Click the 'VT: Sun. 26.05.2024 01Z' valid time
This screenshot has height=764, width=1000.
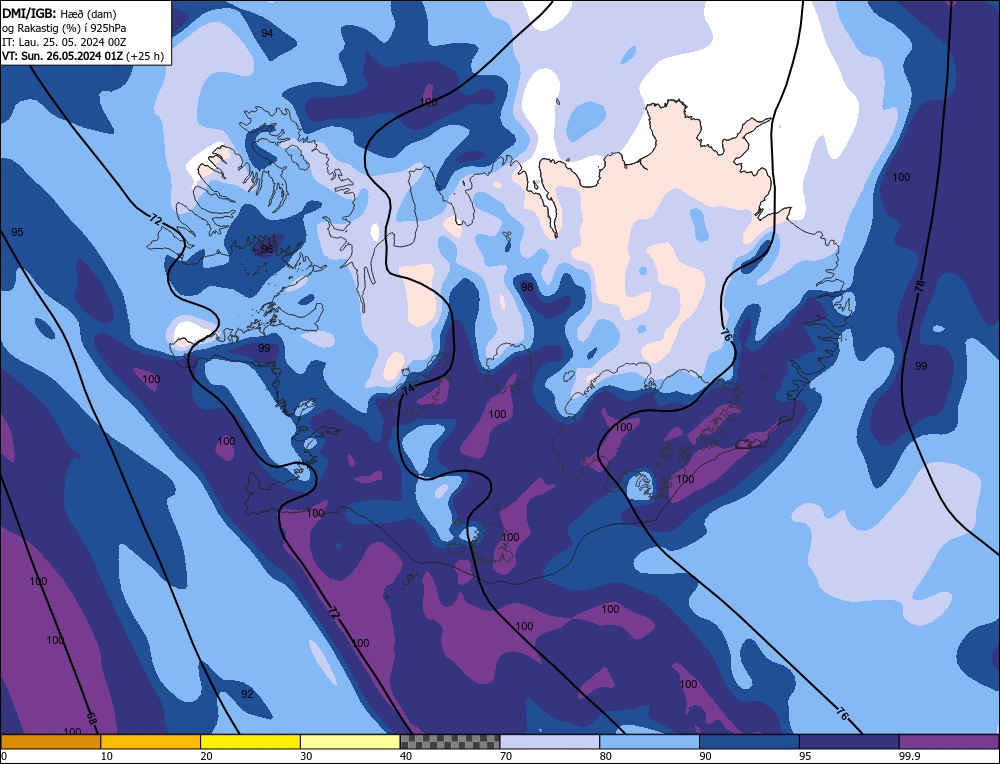coord(63,56)
